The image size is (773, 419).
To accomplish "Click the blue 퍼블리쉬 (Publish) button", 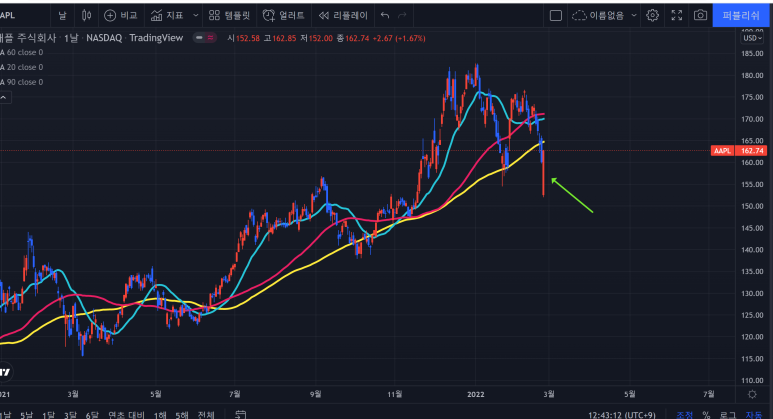I will (741, 15).
